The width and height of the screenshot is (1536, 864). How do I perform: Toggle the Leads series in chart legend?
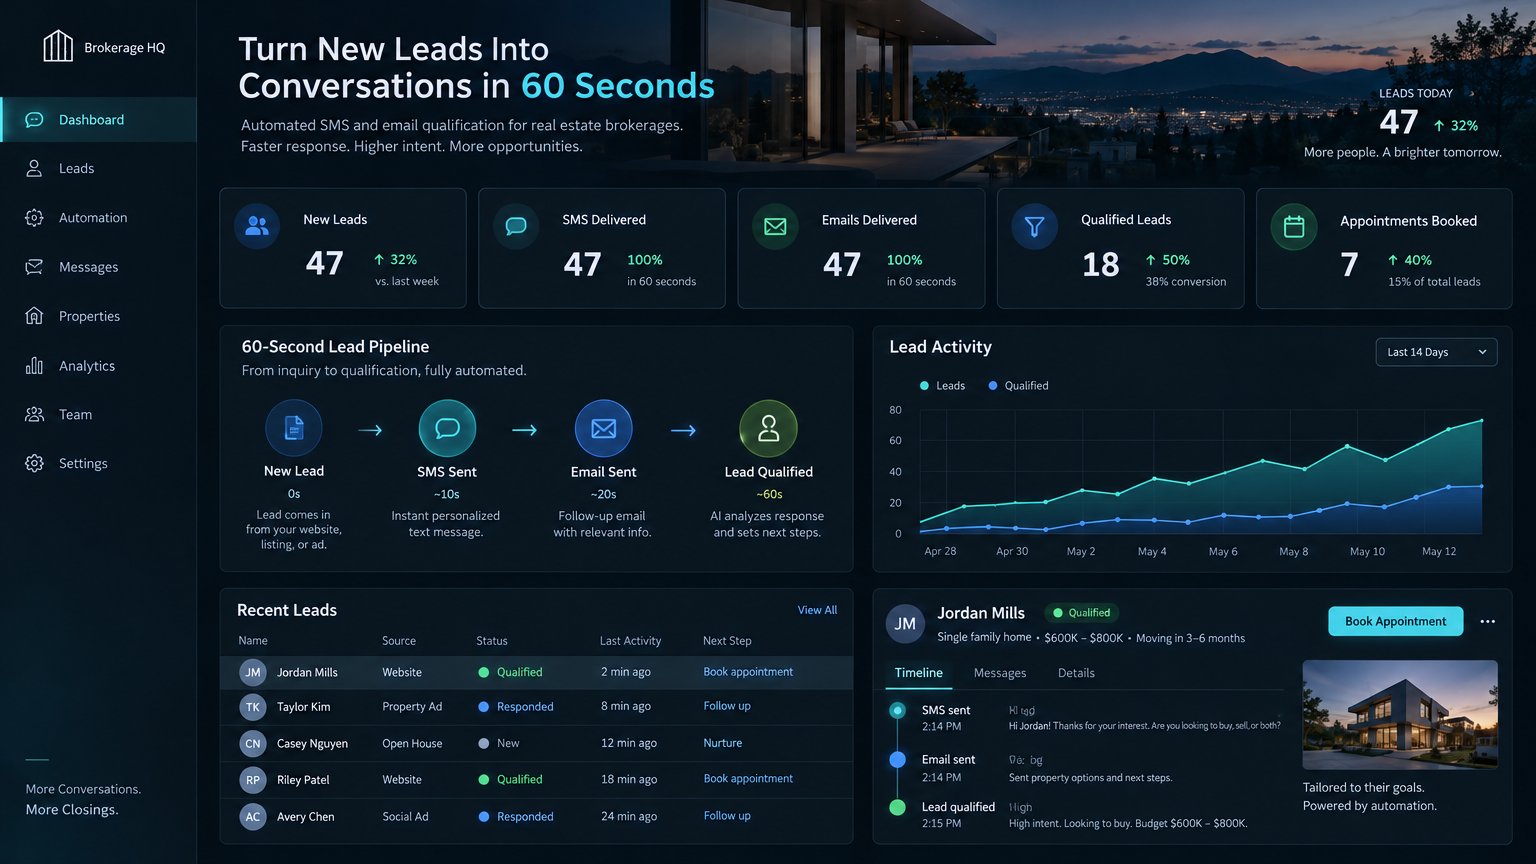coord(942,386)
